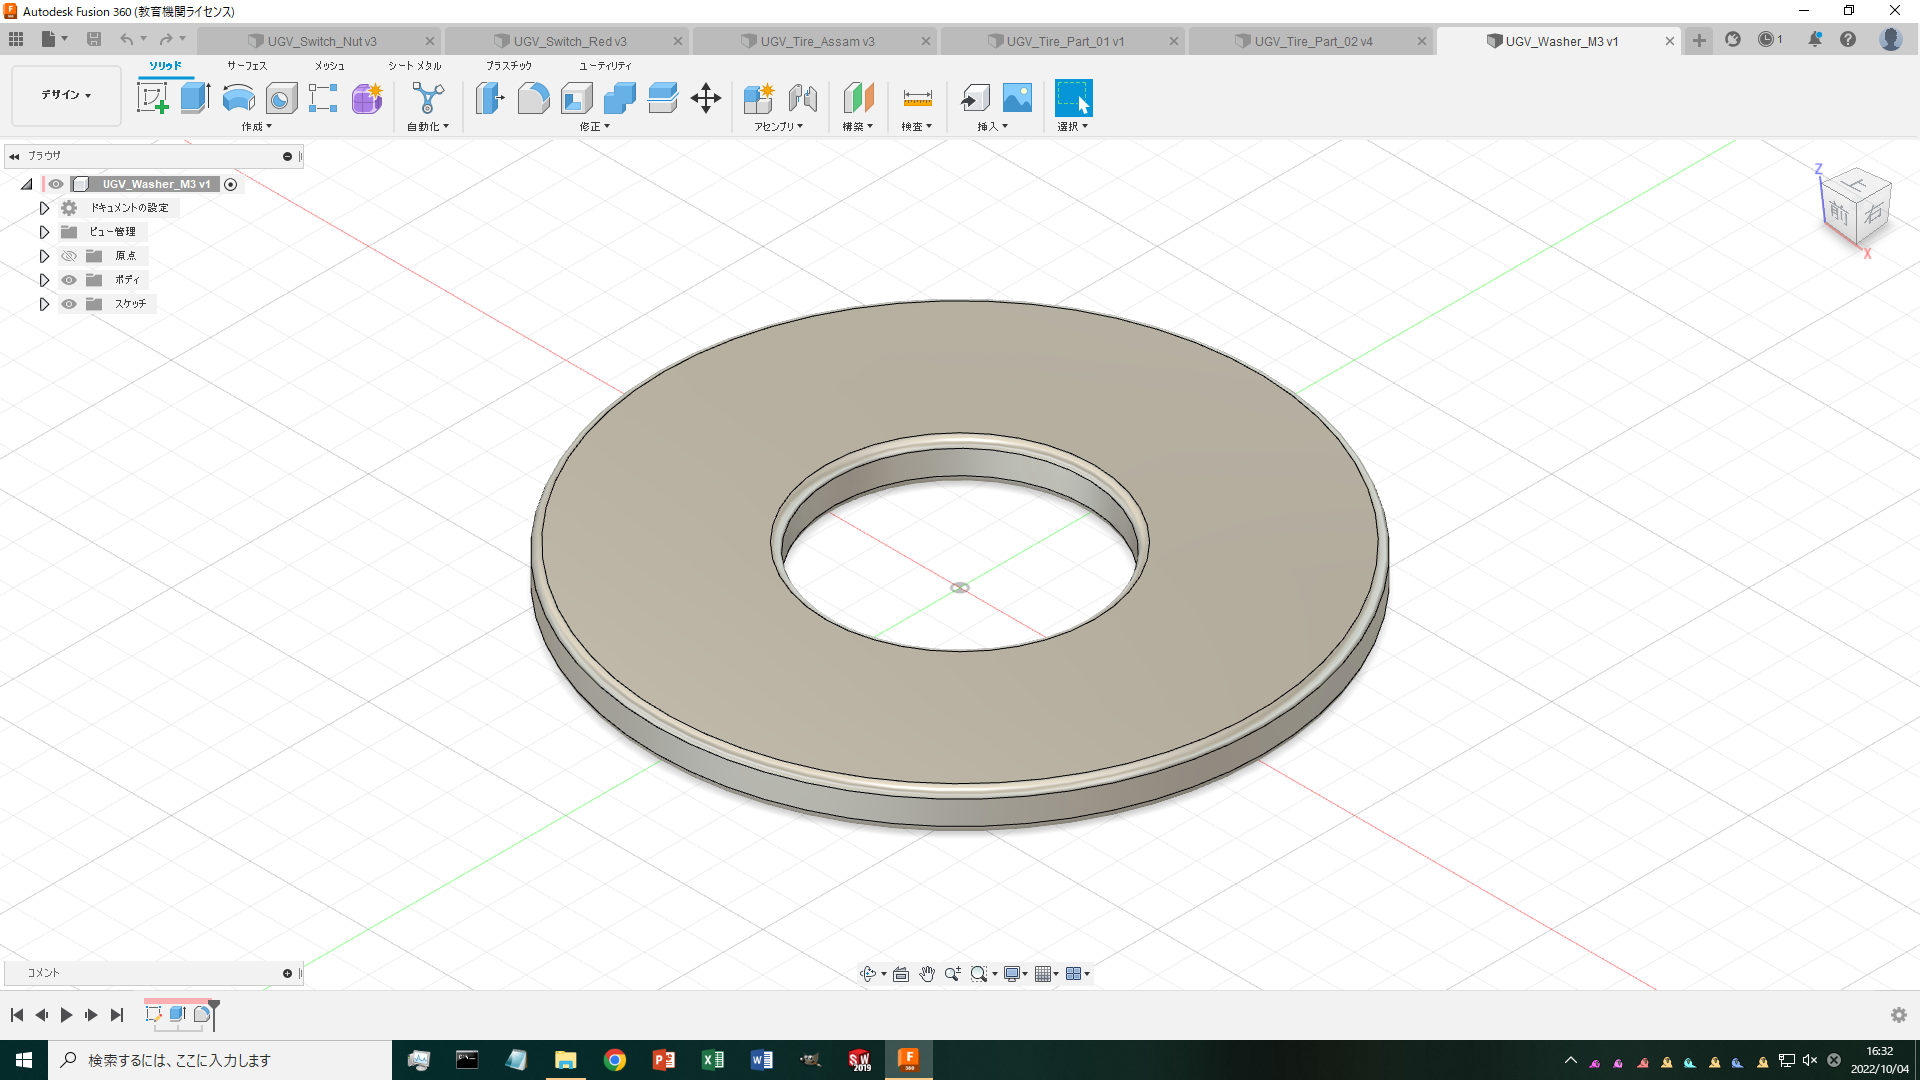Activate the Select tool
The height and width of the screenshot is (1080, 1920).
(1073, 98)
